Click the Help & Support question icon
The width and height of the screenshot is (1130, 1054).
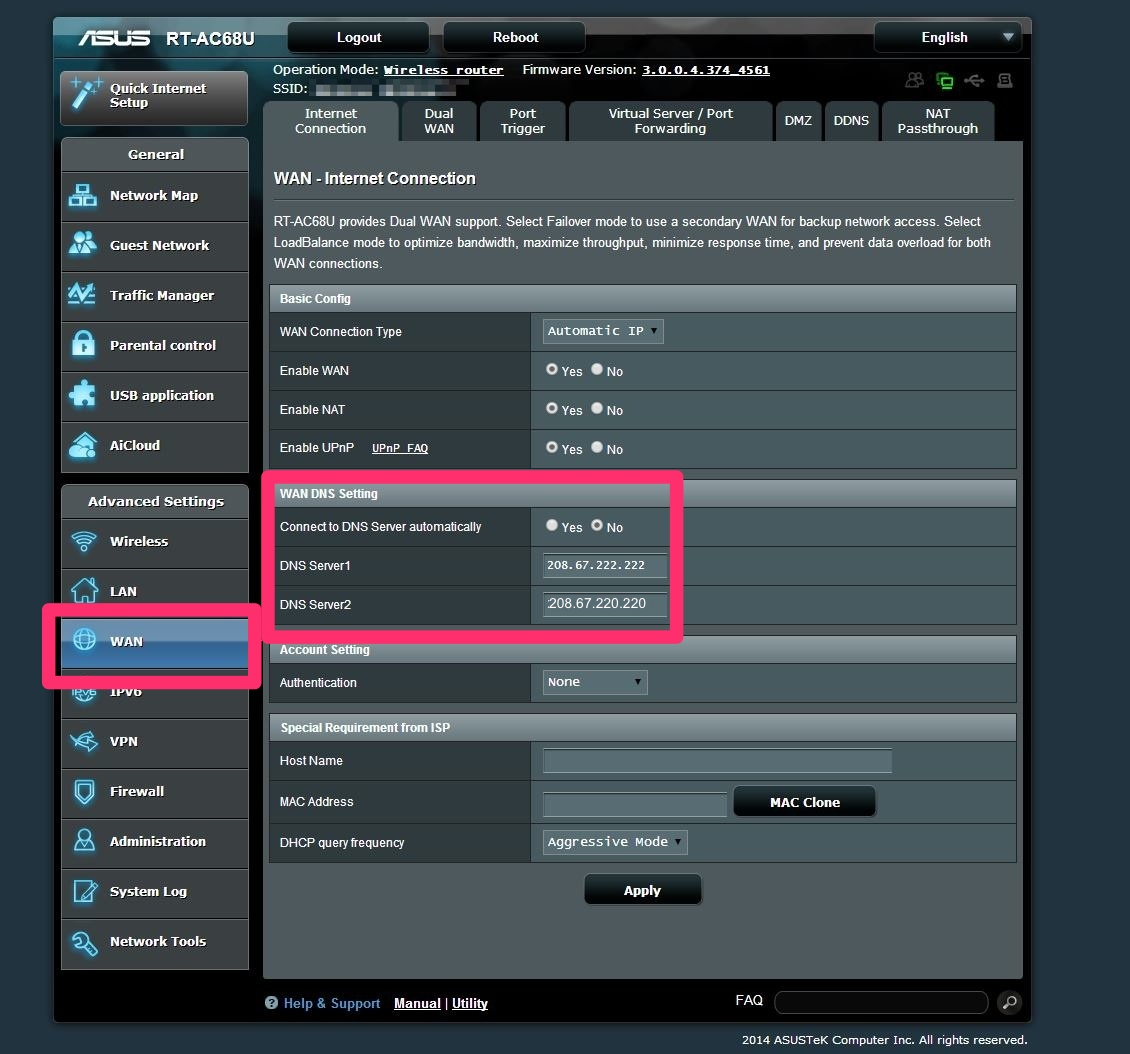coord(272,1003)
